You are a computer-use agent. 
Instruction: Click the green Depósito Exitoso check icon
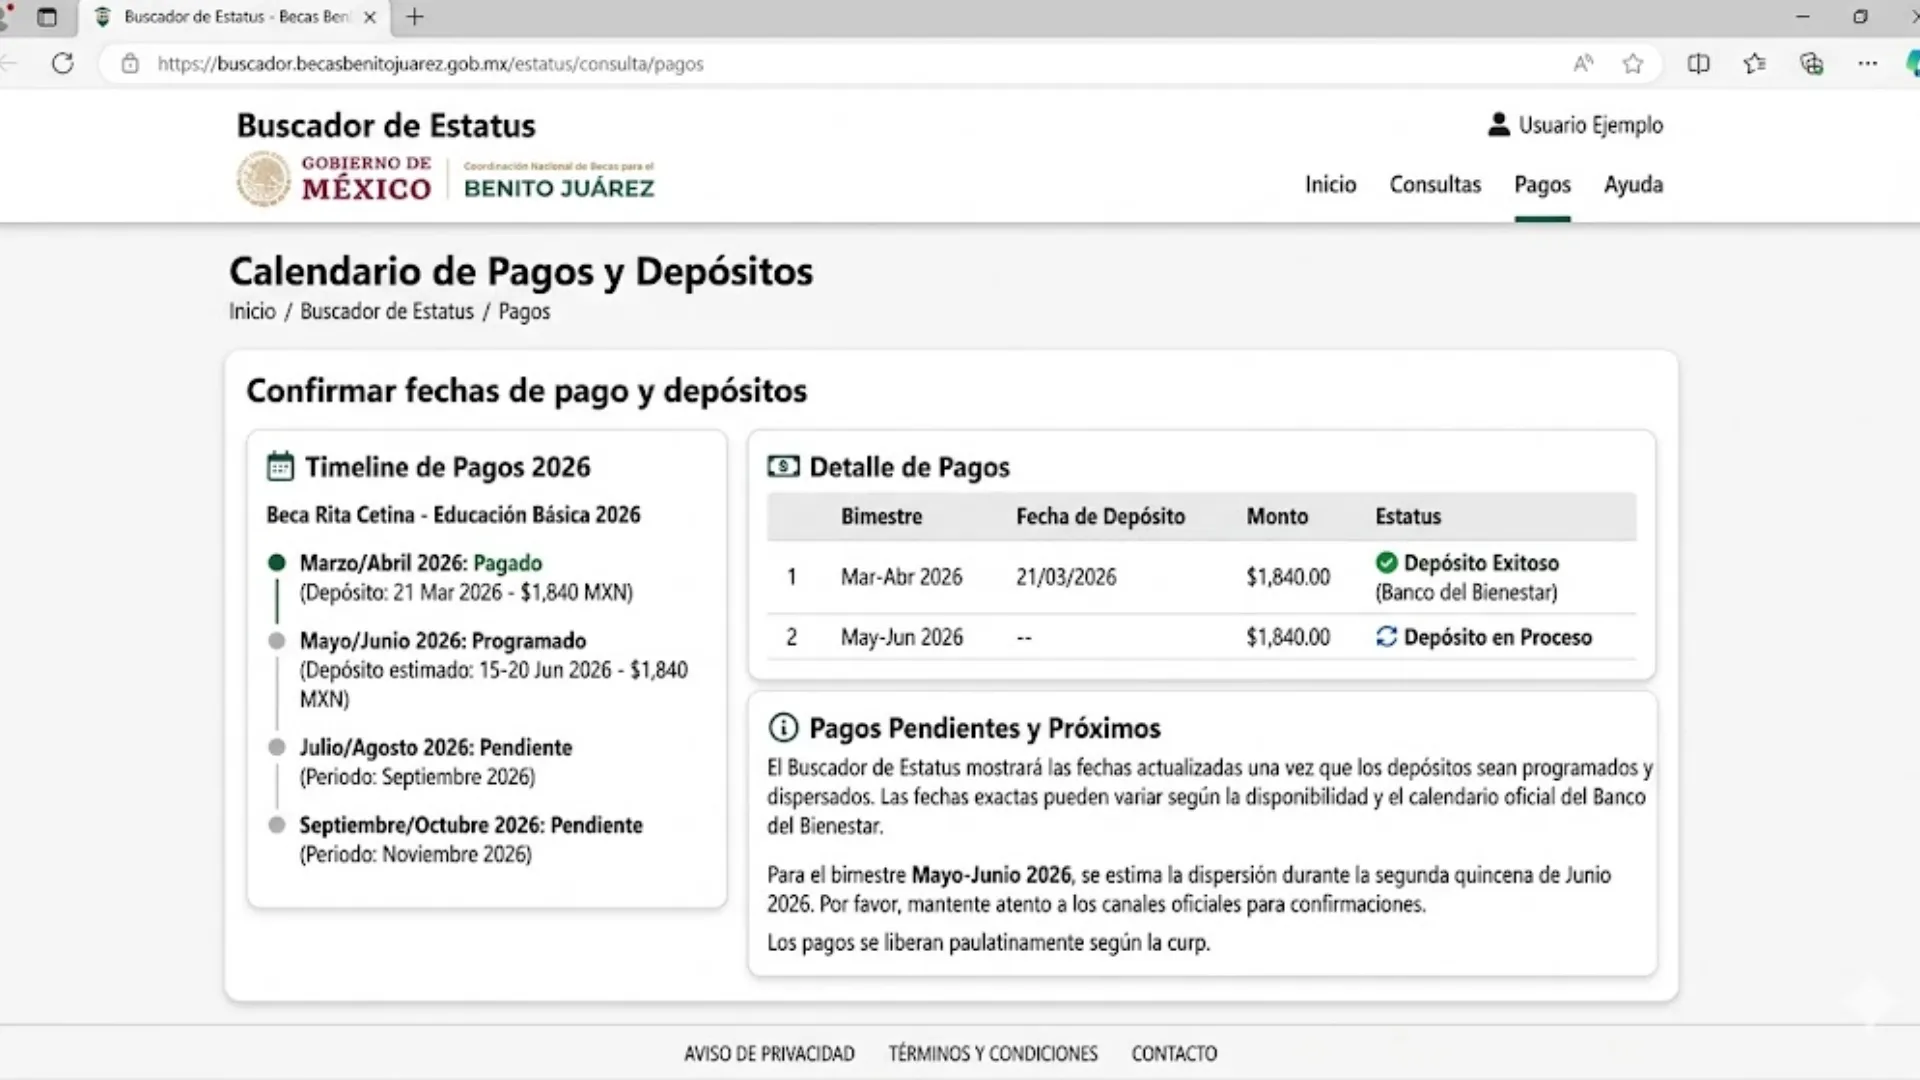[x=1386, y=562]
